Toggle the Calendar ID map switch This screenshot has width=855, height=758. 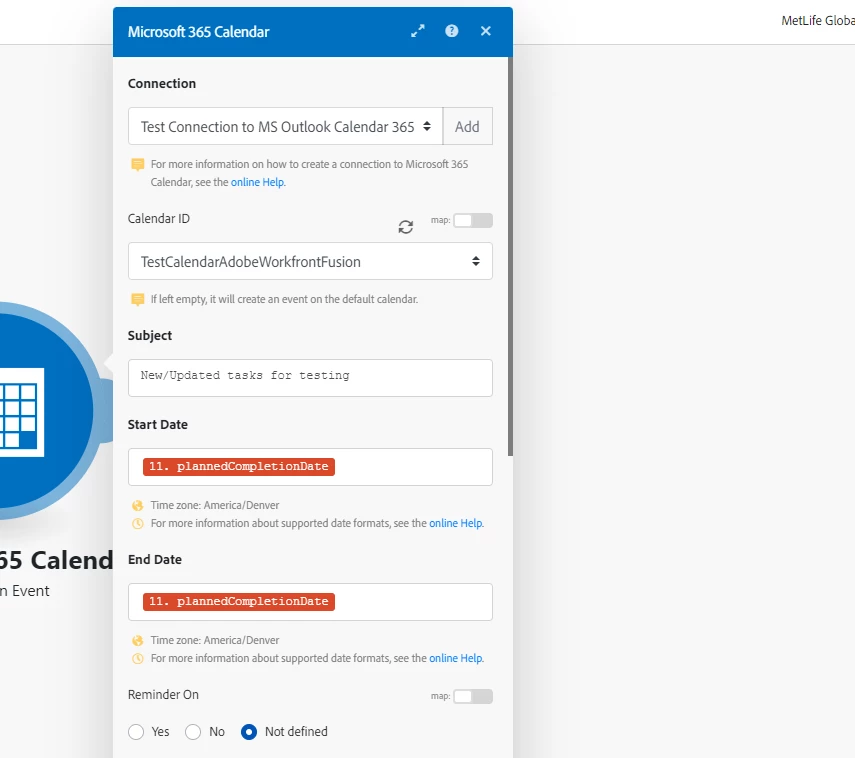pyautogui.click(x=473, y=220)
